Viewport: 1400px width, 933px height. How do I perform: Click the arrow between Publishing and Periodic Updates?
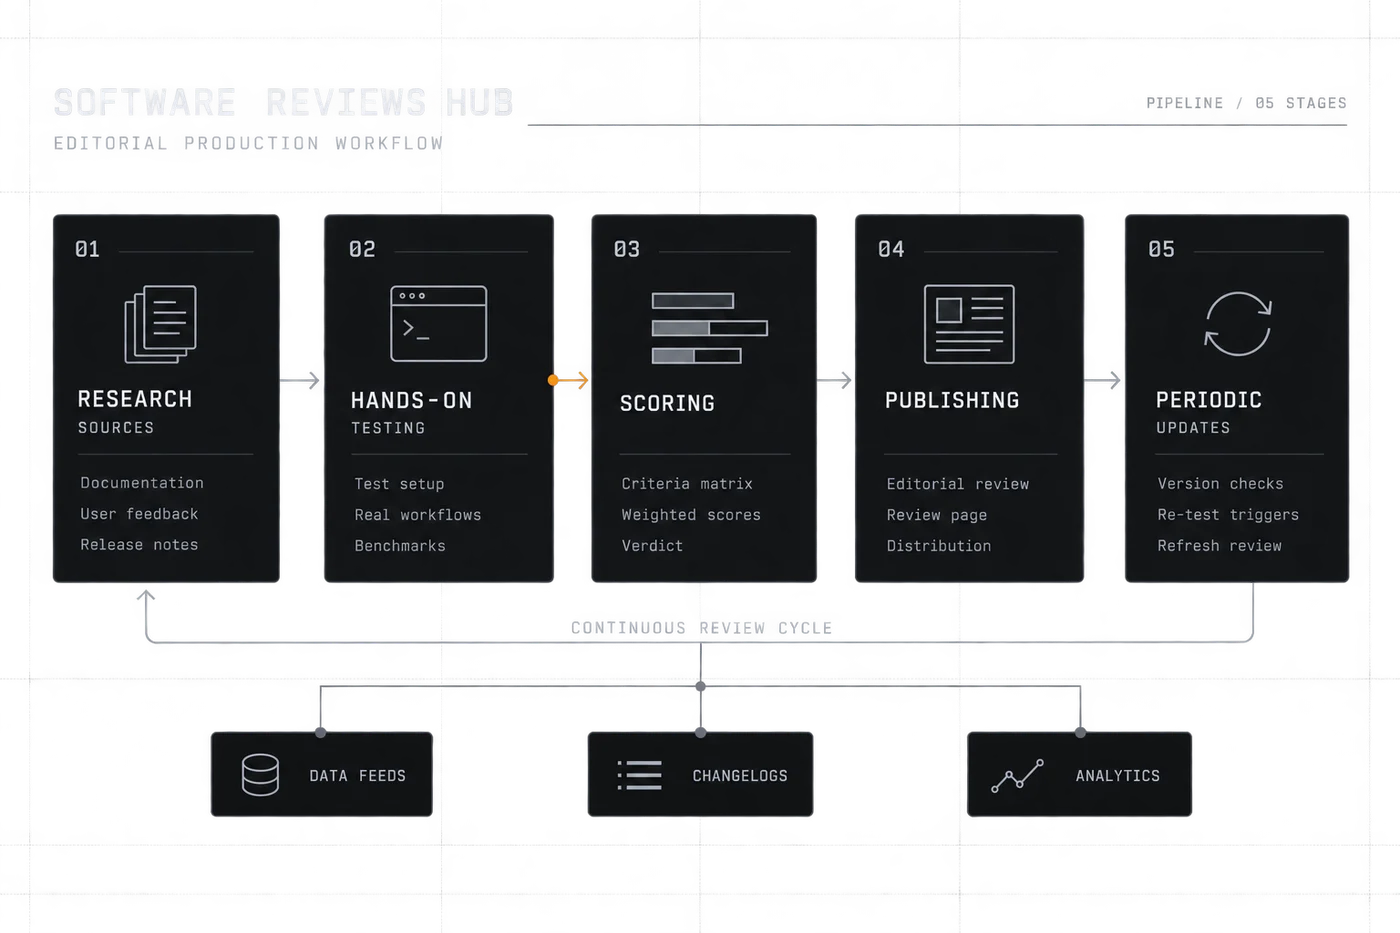click(1102, 380)
